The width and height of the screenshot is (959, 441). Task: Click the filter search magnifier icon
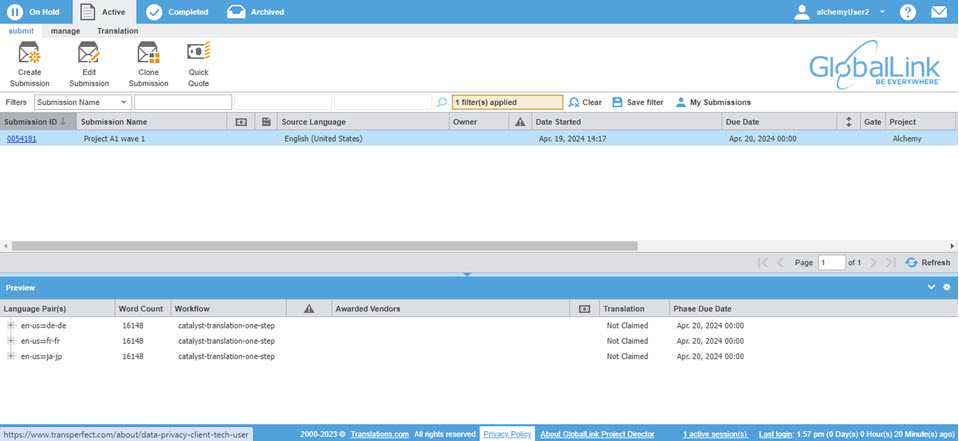pos(442,102)
